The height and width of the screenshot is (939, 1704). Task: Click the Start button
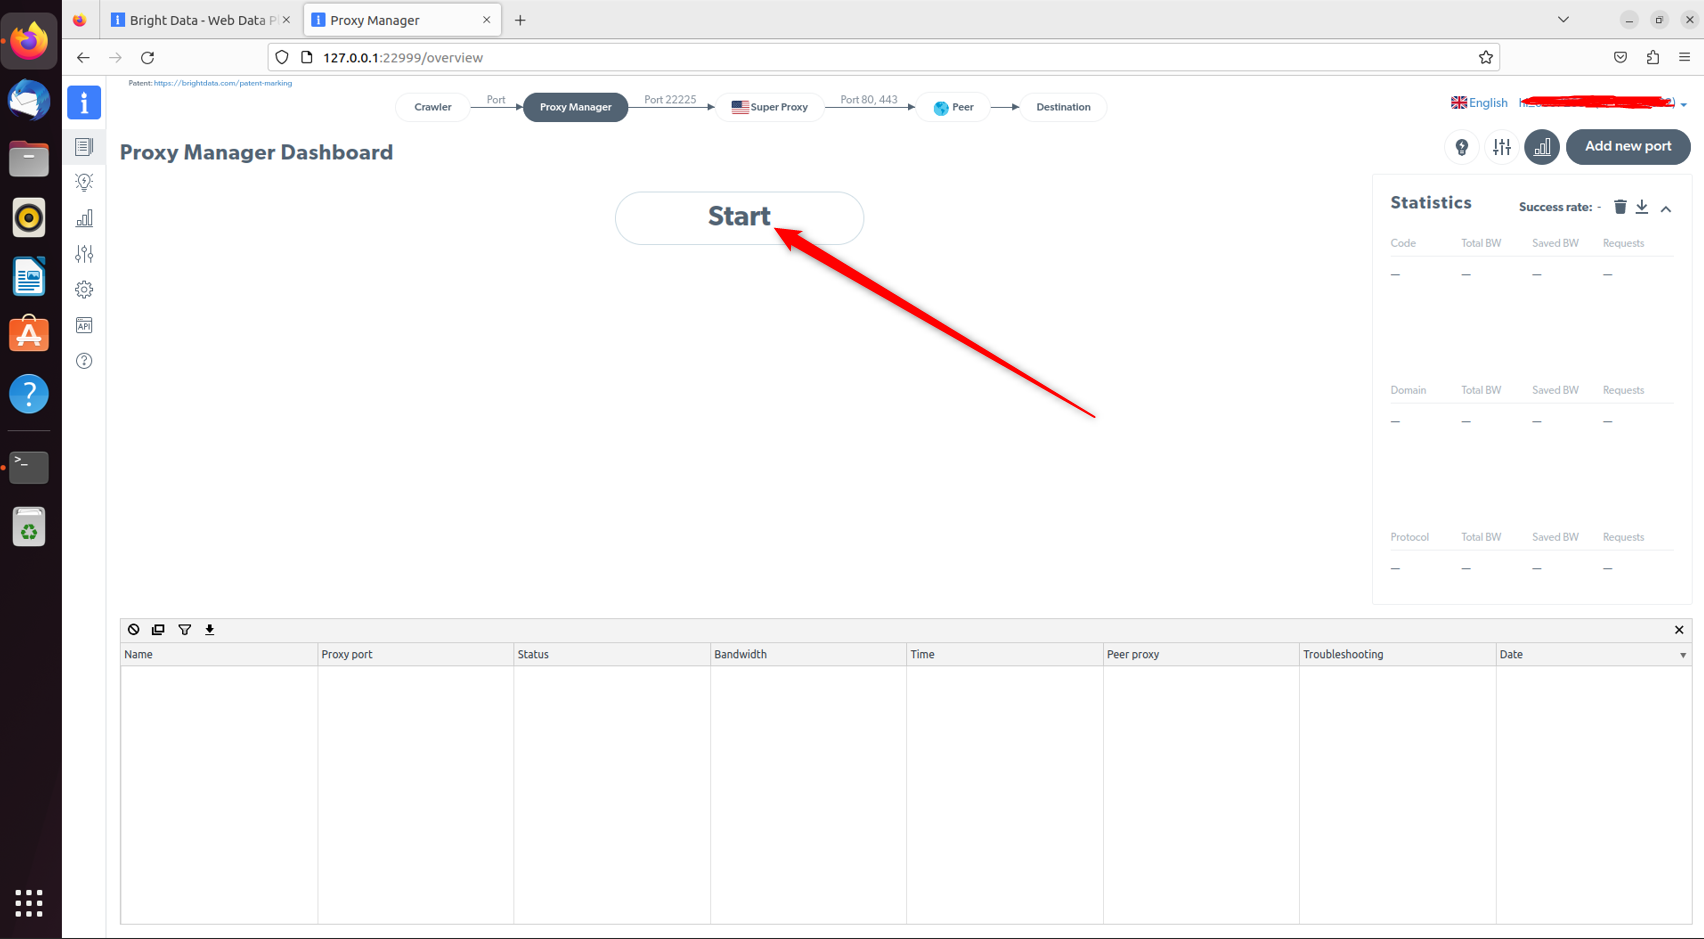click(739, 217)
